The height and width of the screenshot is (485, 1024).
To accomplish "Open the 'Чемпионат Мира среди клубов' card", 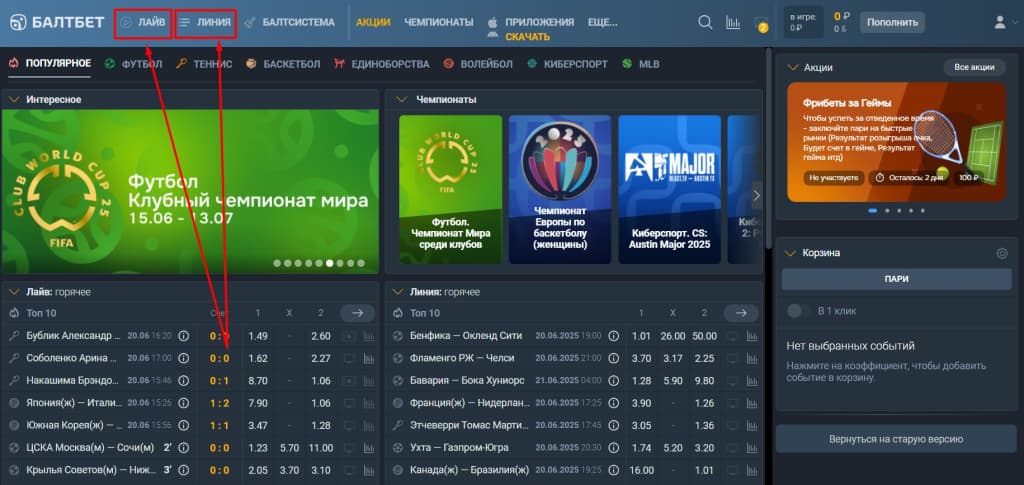I will tap(451, 189).
